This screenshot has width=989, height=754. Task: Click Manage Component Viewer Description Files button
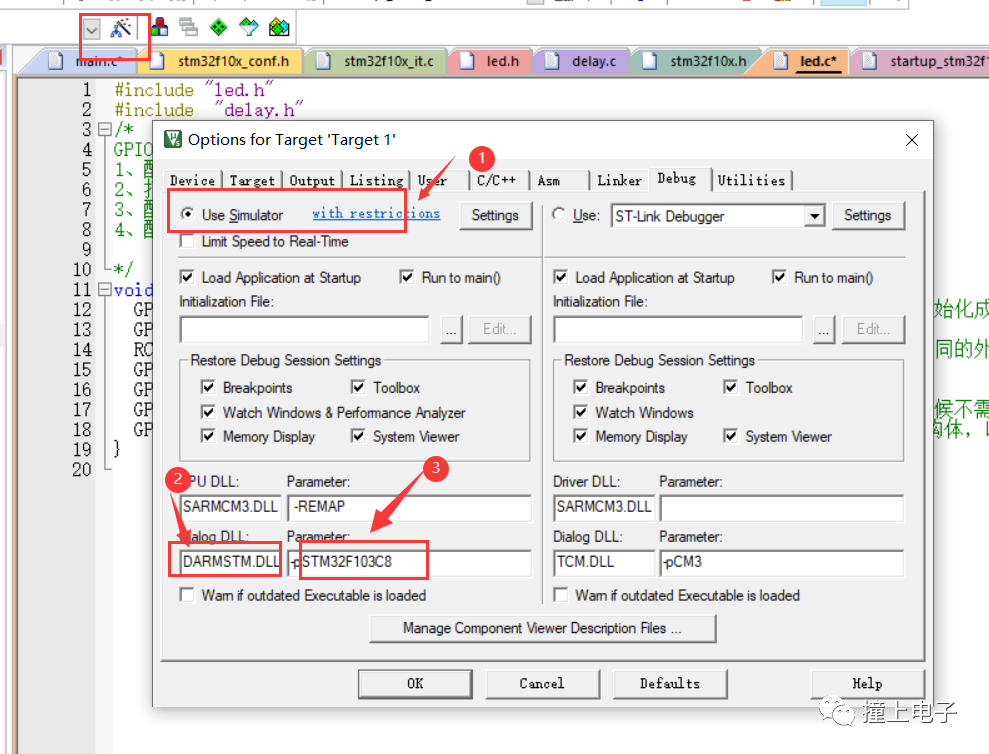[x=542, y=628]
